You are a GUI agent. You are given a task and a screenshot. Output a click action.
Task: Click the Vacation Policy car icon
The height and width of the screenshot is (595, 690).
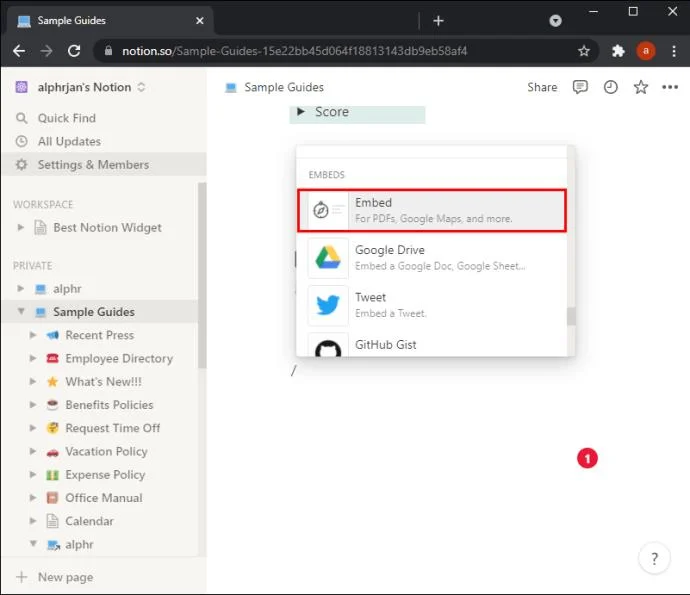52,452
